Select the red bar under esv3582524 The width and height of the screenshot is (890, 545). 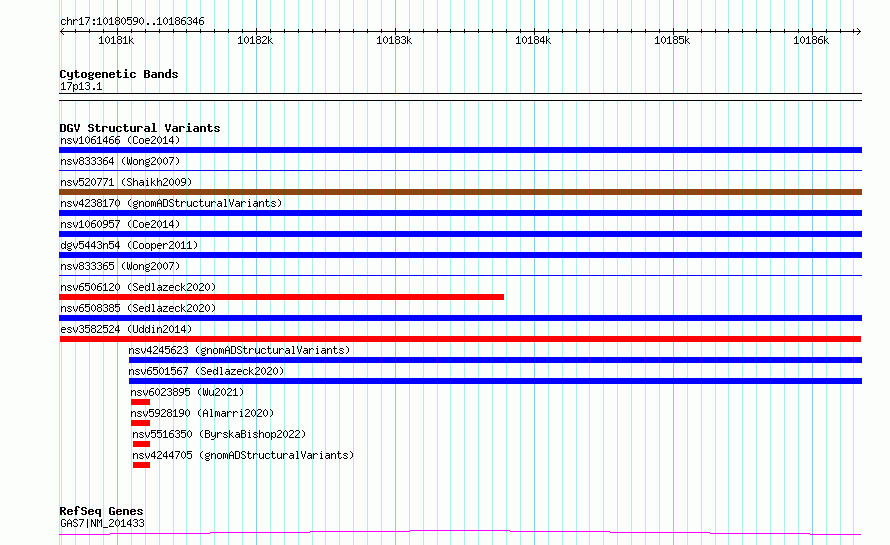(460, 339)
